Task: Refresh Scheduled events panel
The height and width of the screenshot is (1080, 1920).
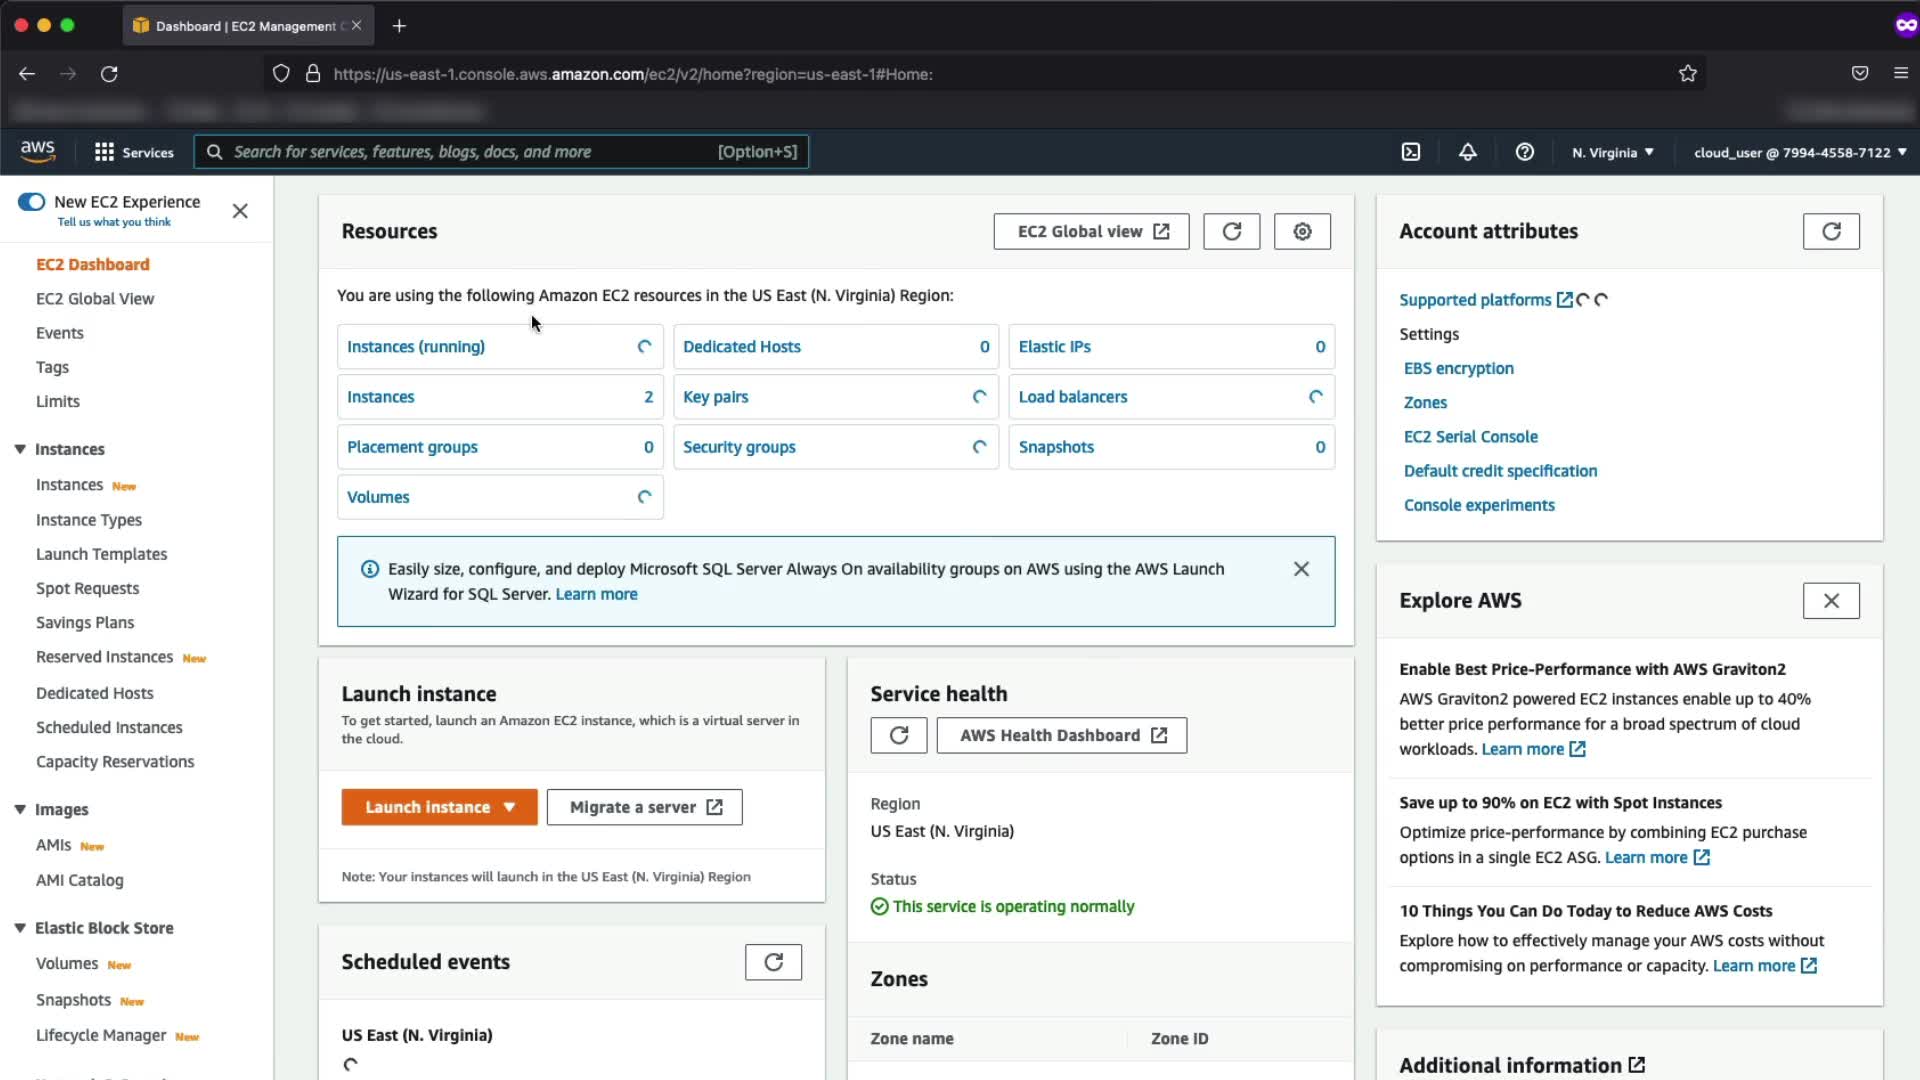Action: click(x=773, y=962)
